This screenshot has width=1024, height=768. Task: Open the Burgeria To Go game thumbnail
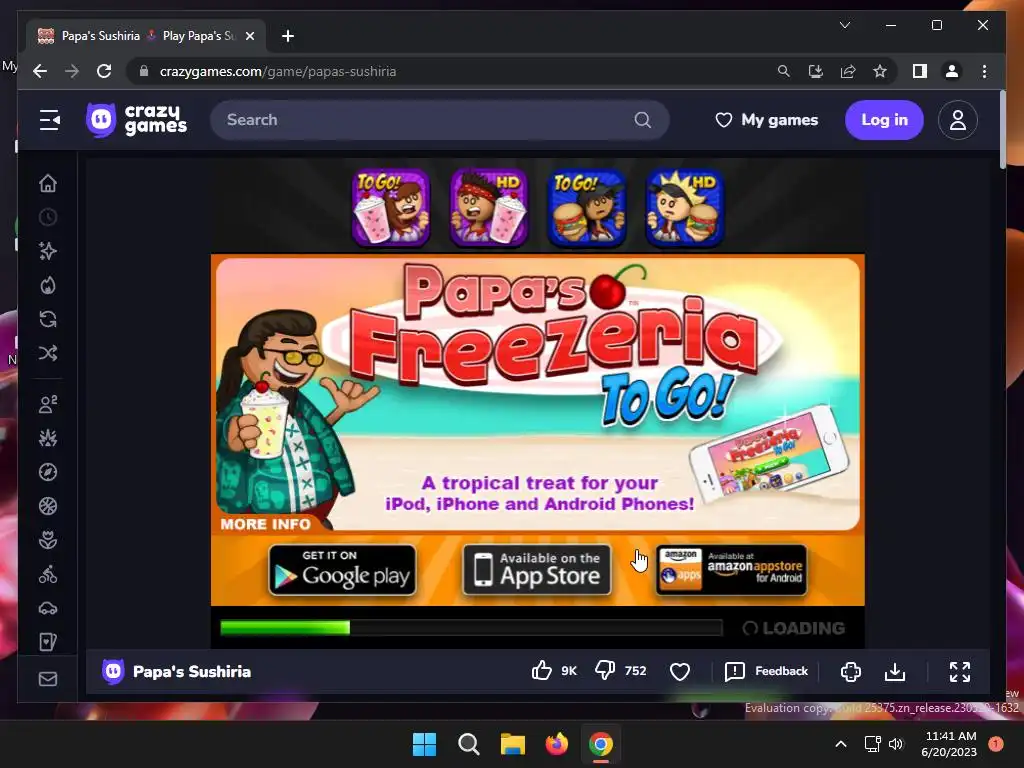pyautogui.click(x=586, y=208)
